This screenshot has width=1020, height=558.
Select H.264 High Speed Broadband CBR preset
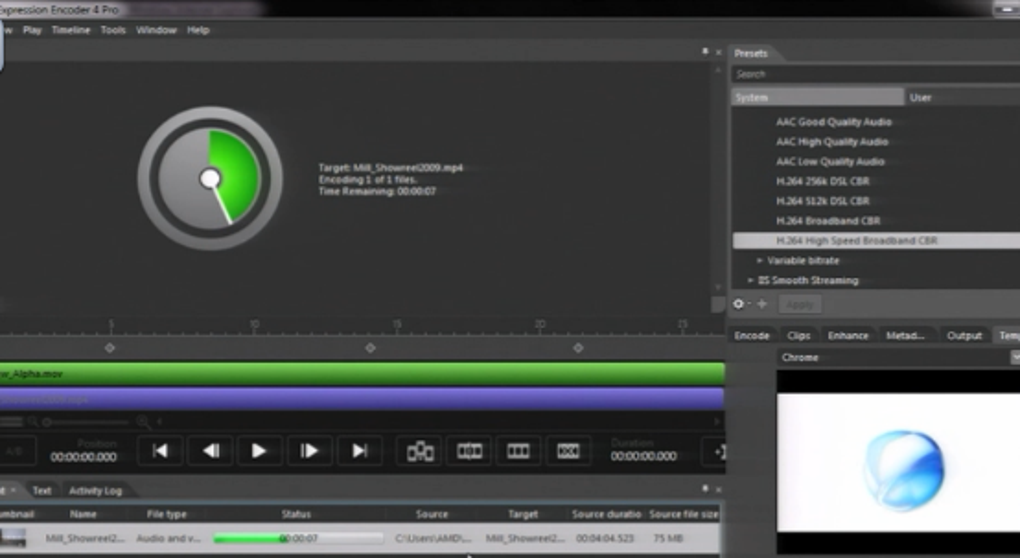coord(876,241)
